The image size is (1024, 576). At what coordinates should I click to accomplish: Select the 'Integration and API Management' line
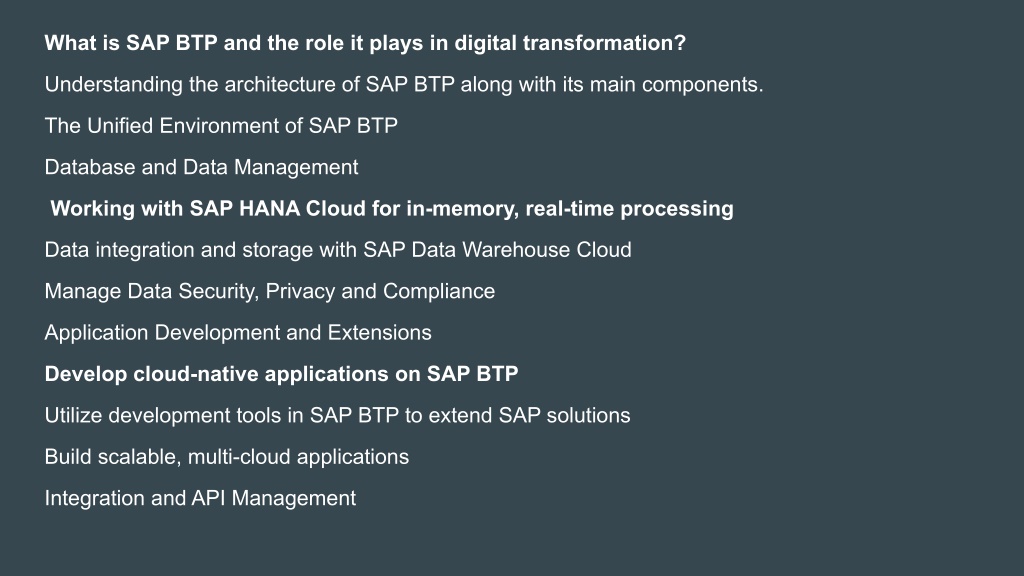[x=200, y=498]
